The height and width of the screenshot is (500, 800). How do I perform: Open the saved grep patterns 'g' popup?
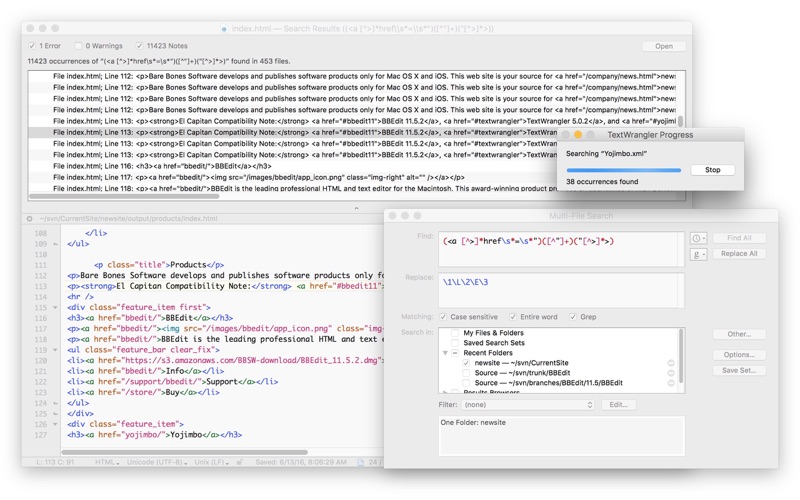[x=698, y=254]
